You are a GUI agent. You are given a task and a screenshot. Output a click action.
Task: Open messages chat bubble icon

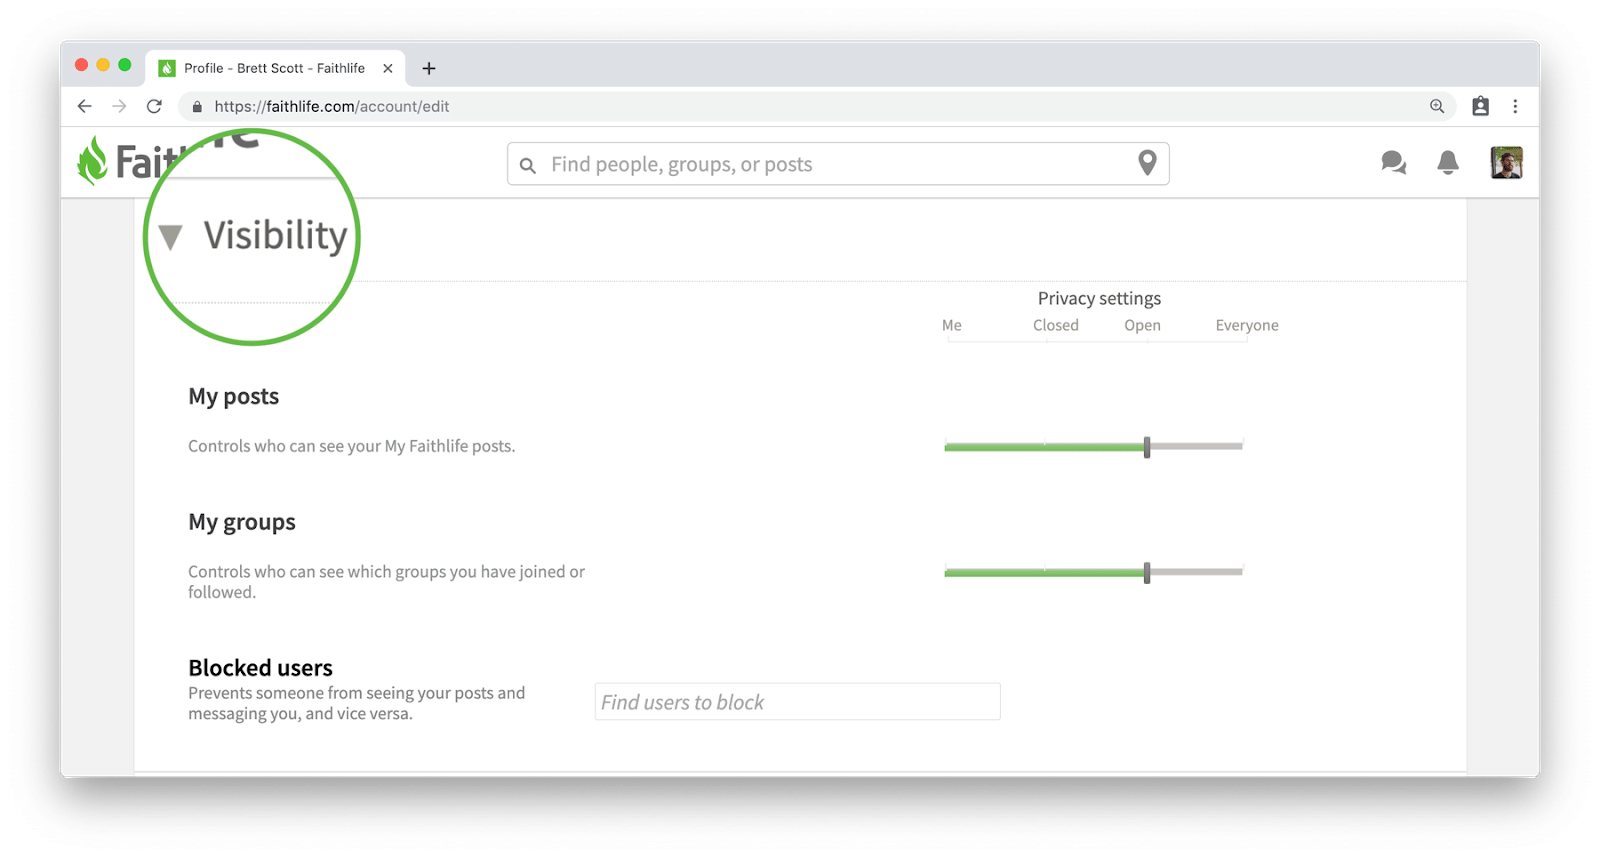1394,162
